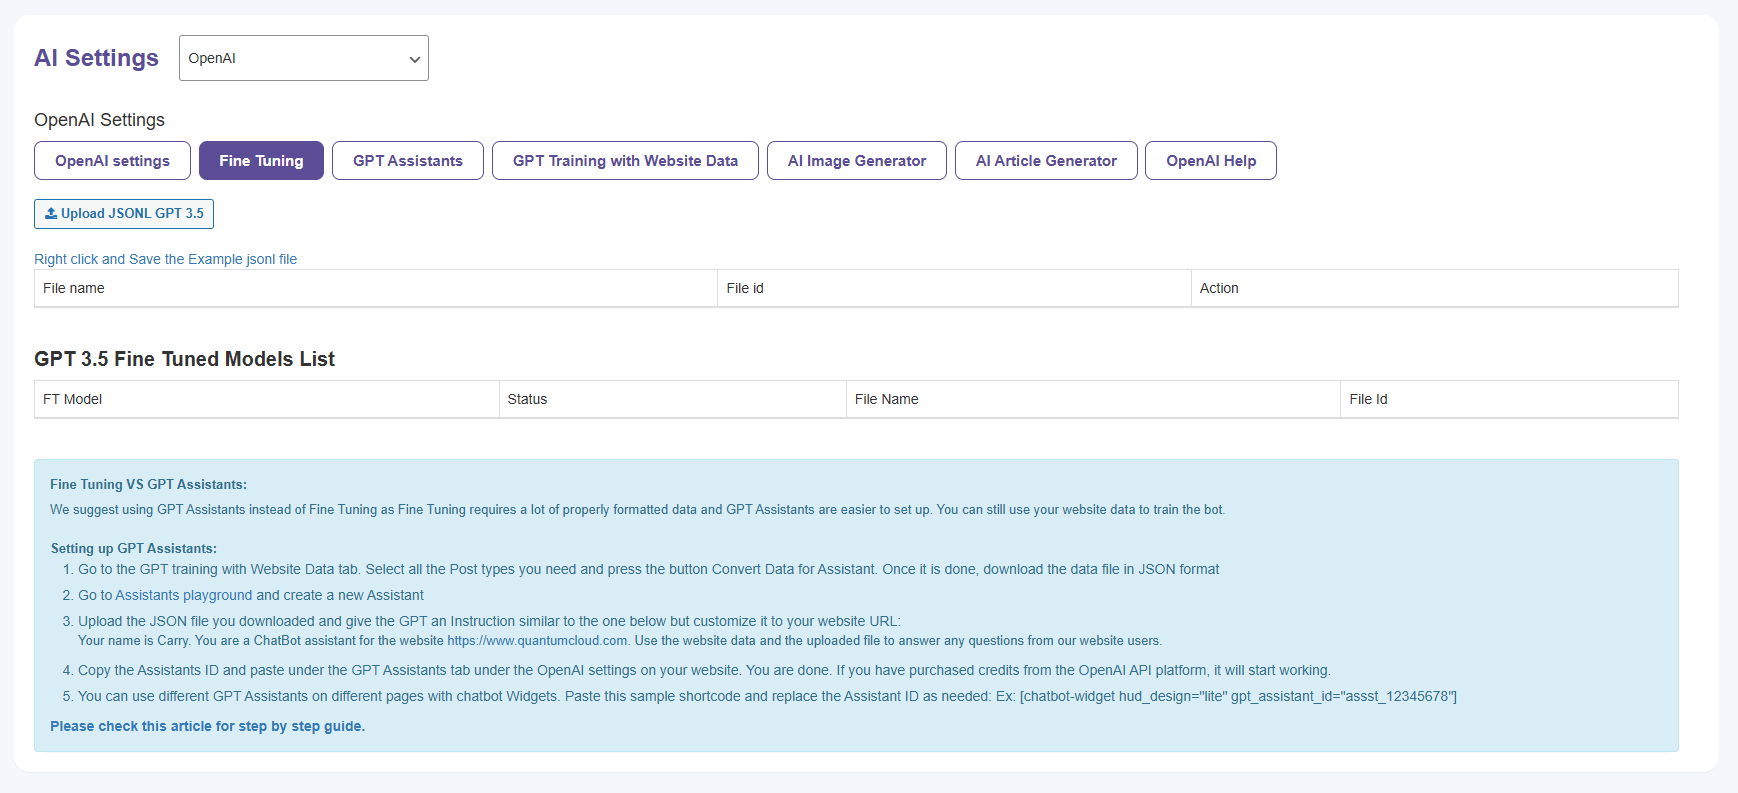Open the step by step guide article link
1738x793 pixels.
[207, 726]
